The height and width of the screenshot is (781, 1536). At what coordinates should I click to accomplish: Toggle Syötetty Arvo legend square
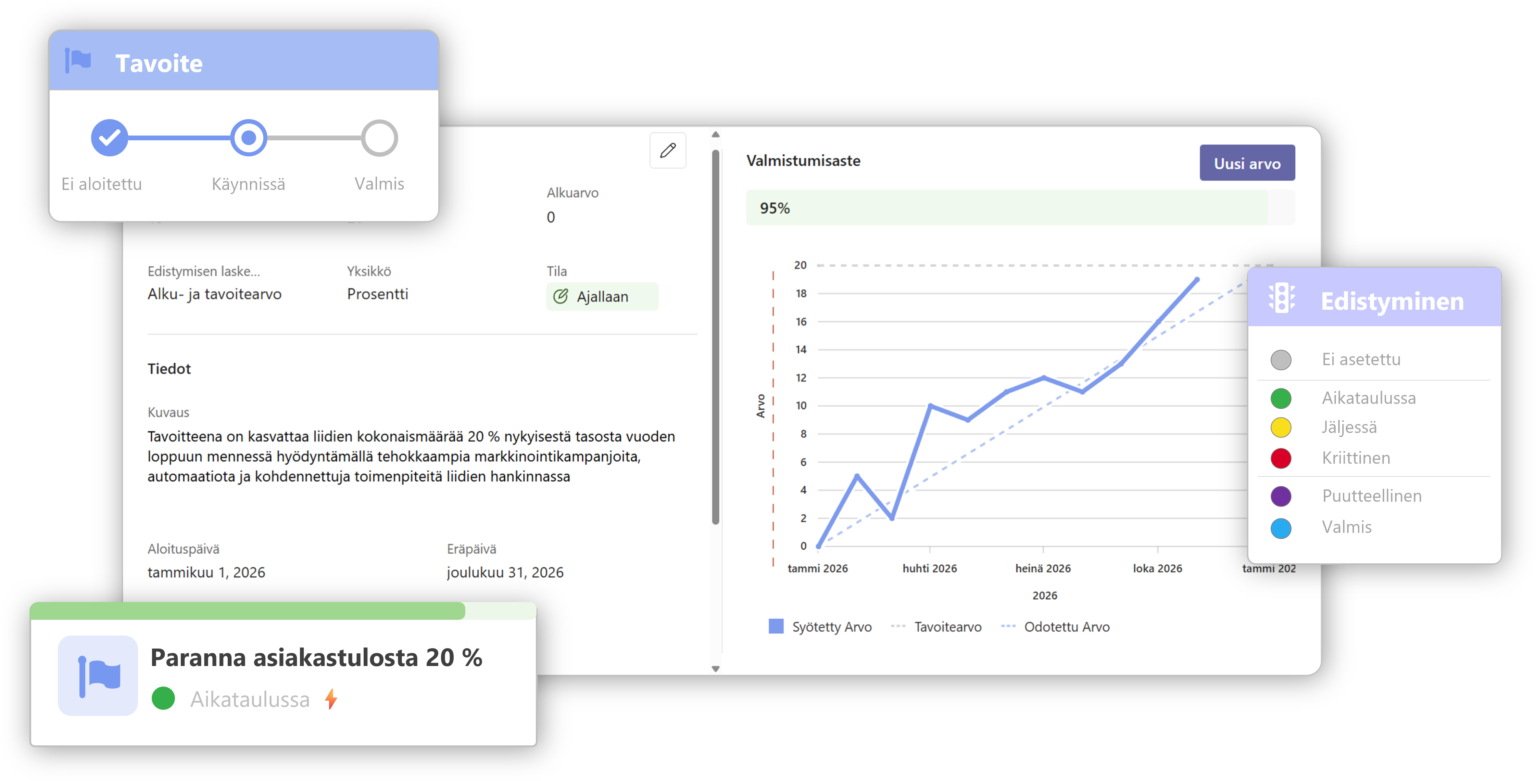click(776, 627)
